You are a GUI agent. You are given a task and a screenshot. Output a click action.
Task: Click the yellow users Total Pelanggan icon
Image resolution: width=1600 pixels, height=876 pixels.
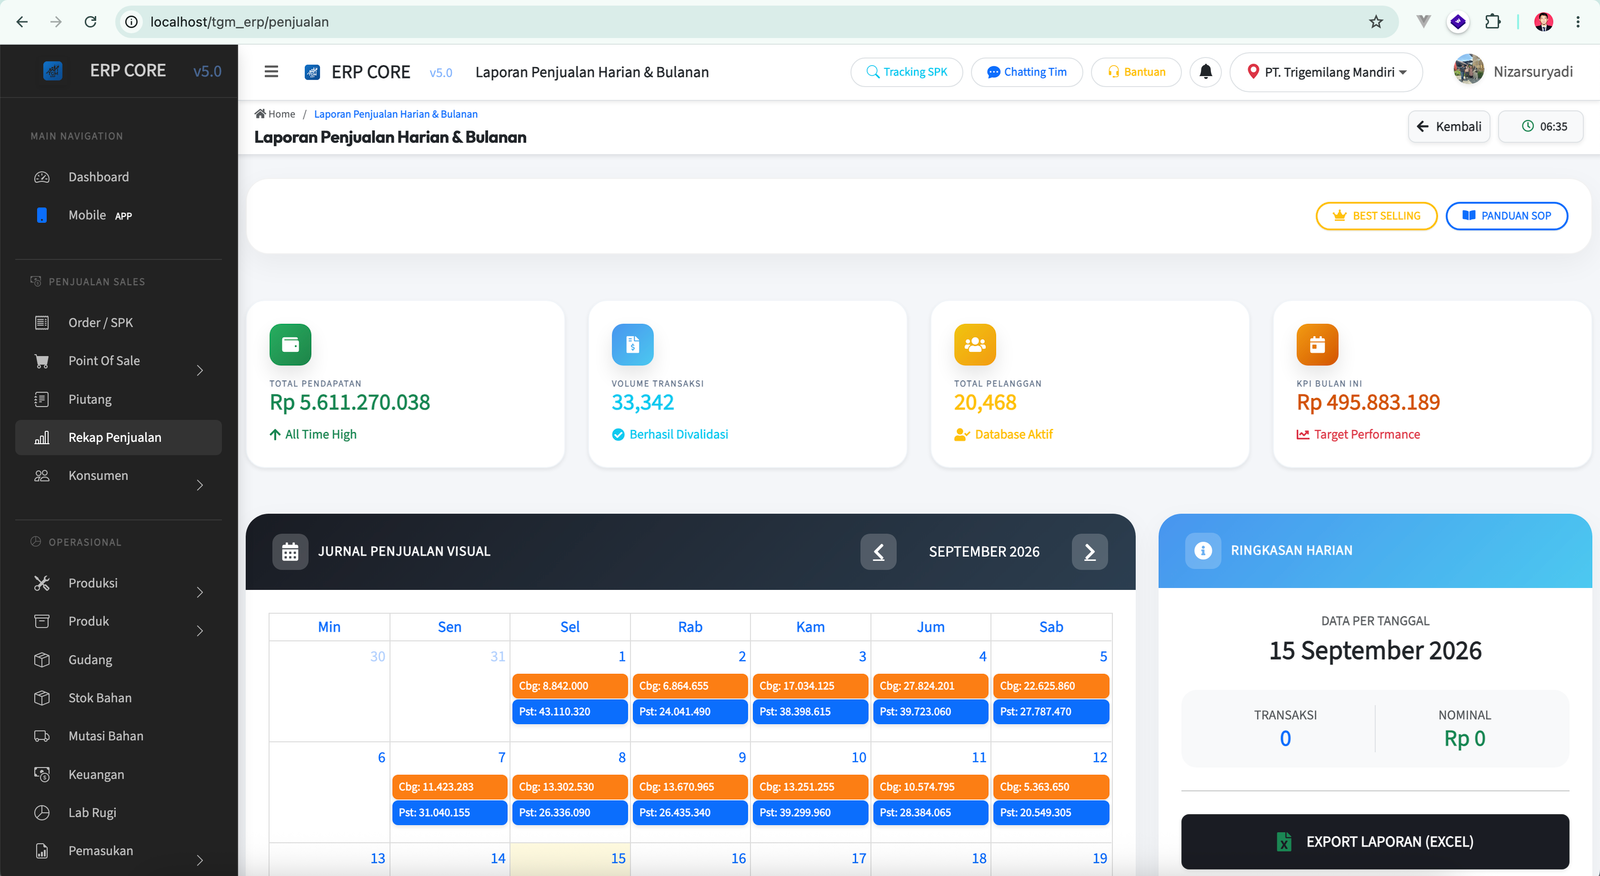tap(975, 345)
